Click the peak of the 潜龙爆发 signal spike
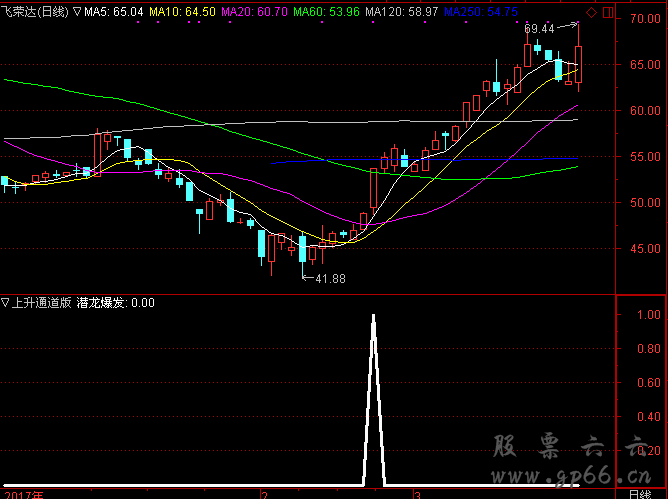Viewport: 668px width, 499px height. point(374,316)
